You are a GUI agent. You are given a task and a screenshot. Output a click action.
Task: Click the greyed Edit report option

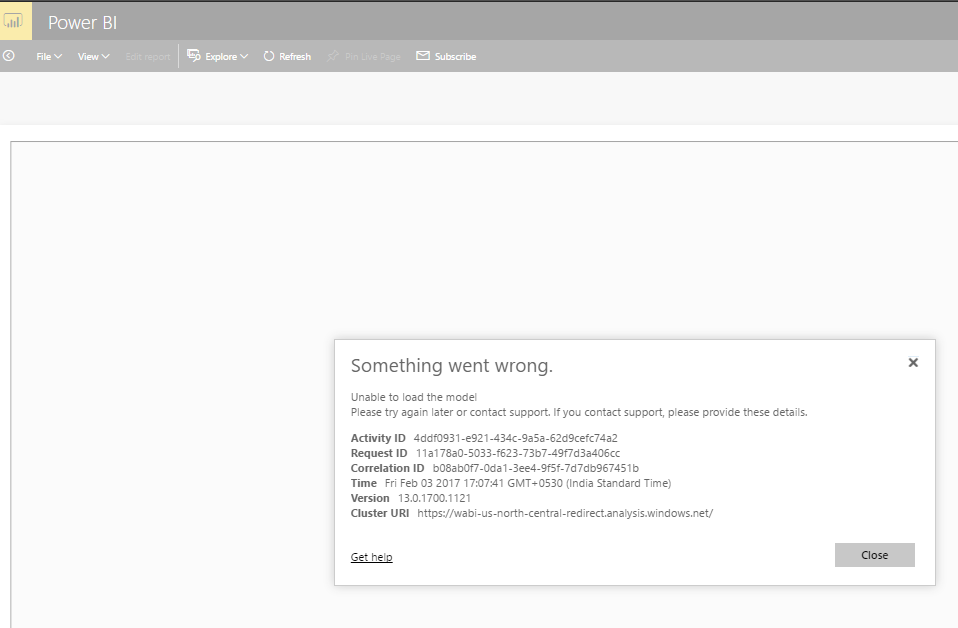pos(148,57)
